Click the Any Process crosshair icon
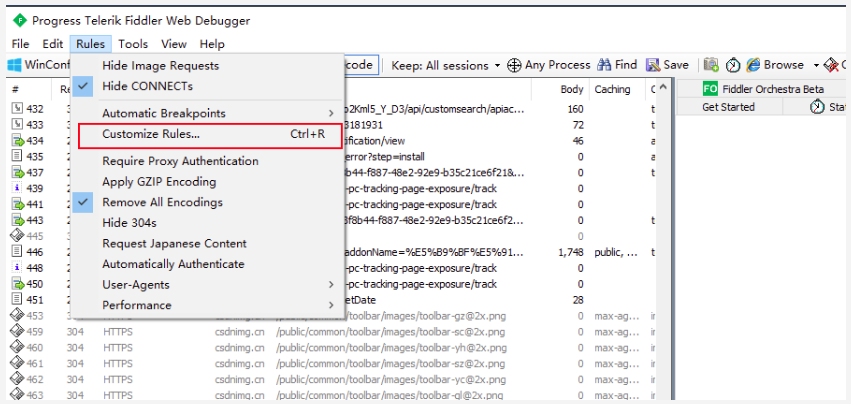The image size is (851, 404). coord(514,65)
